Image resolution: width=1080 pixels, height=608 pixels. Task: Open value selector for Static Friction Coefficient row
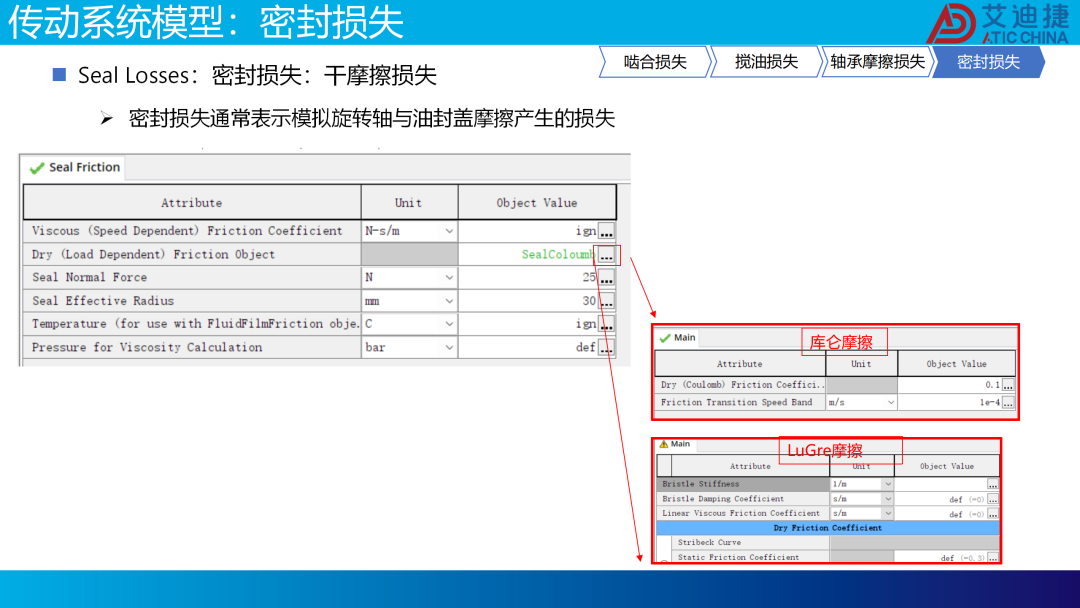[x=993, y=558]
